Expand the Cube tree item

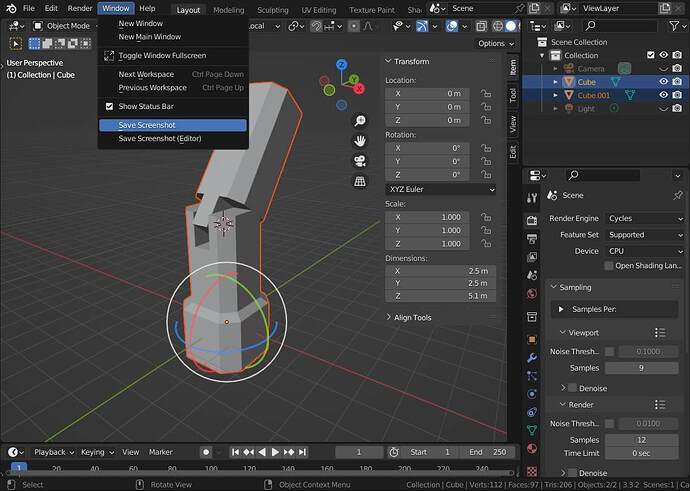tap(555, 82)
